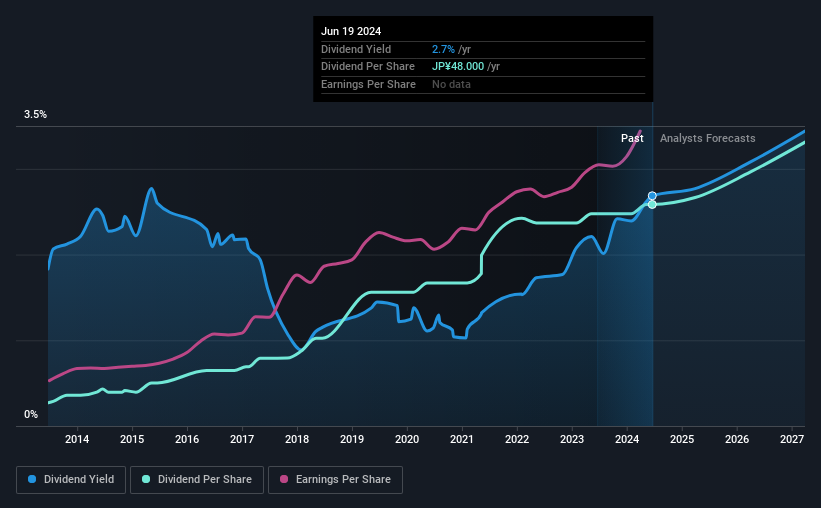Click the blue dot in Dividend Yield legend

point(32,479)
